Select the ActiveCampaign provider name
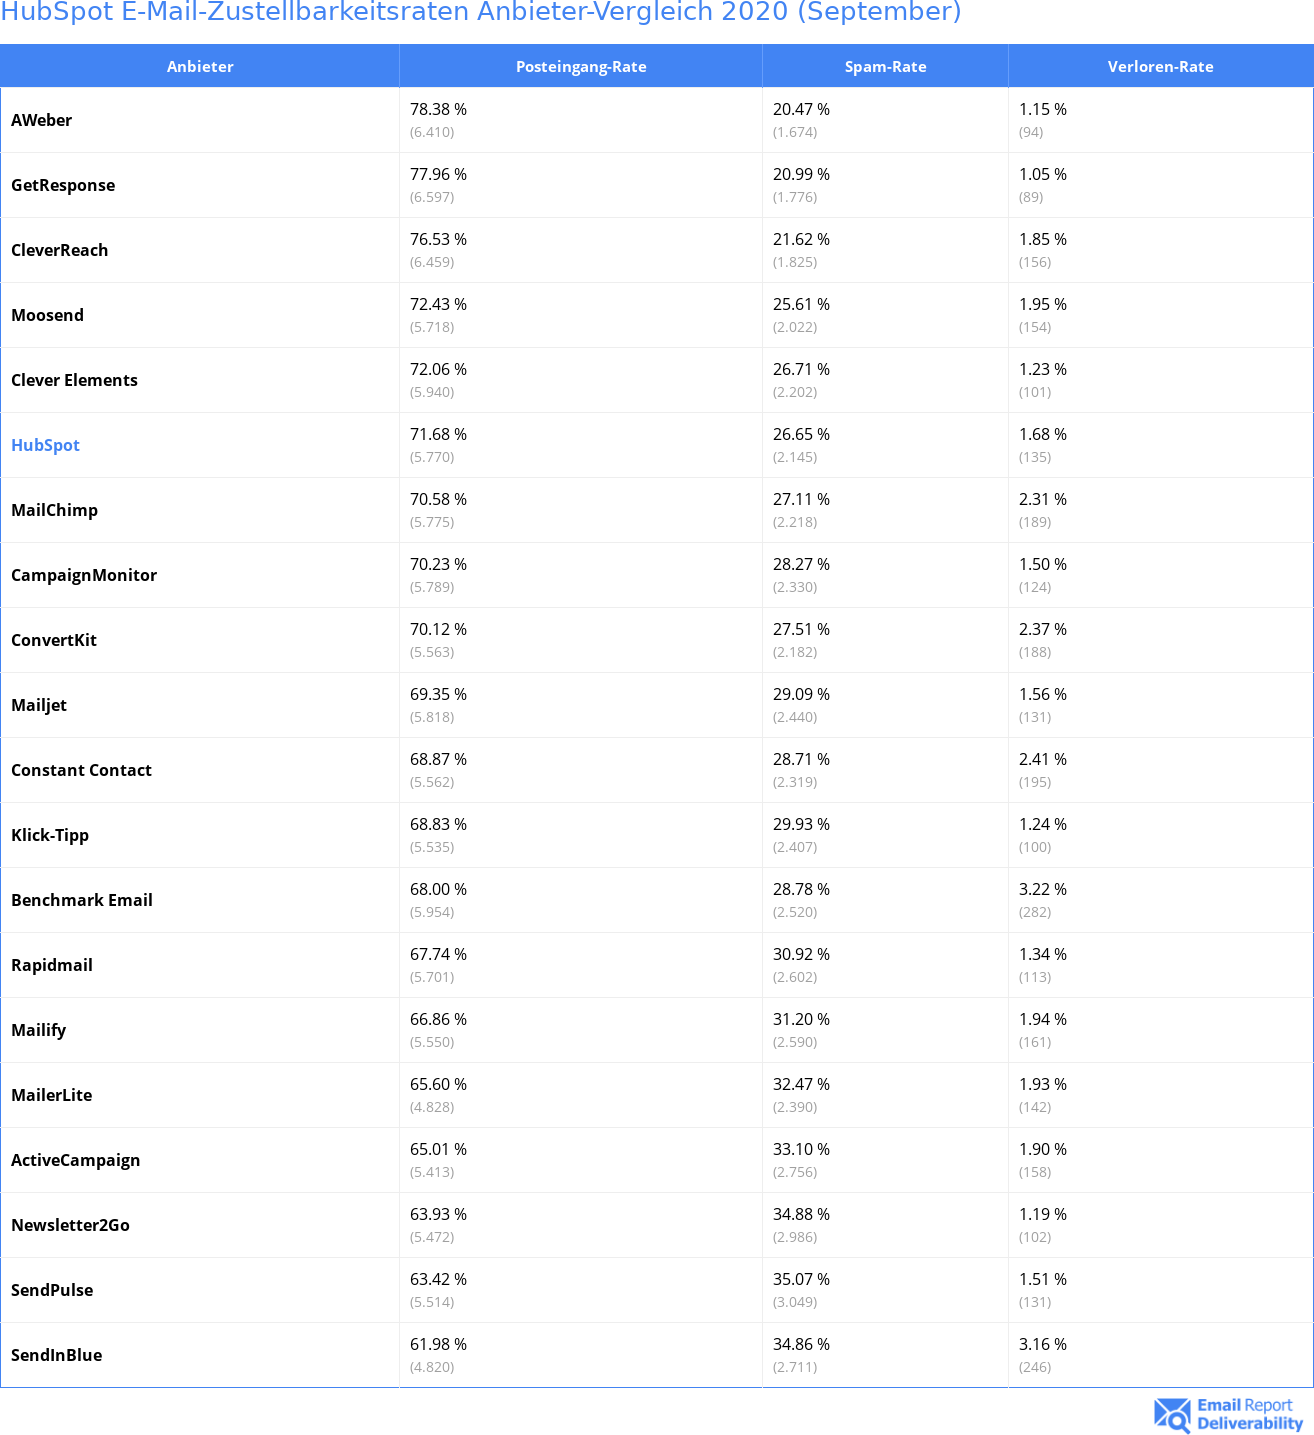The width and height of the screenshot is (1314, 1435). (75, 1160)
